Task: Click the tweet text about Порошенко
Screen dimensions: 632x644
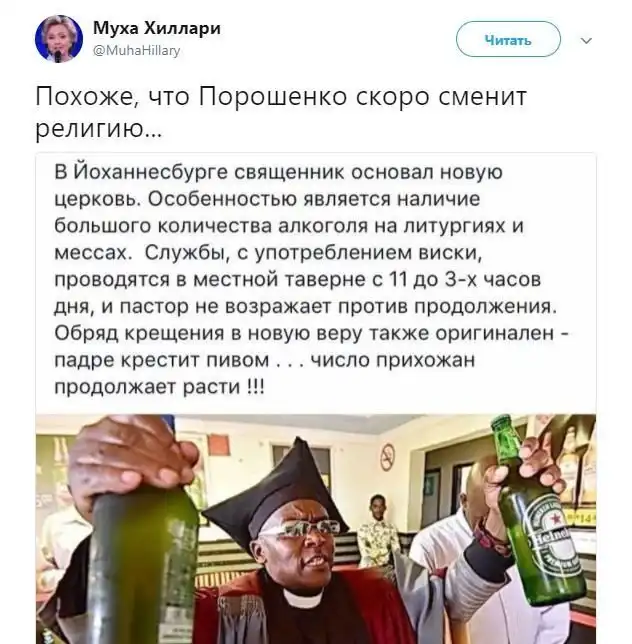Action: pos(281,112)
